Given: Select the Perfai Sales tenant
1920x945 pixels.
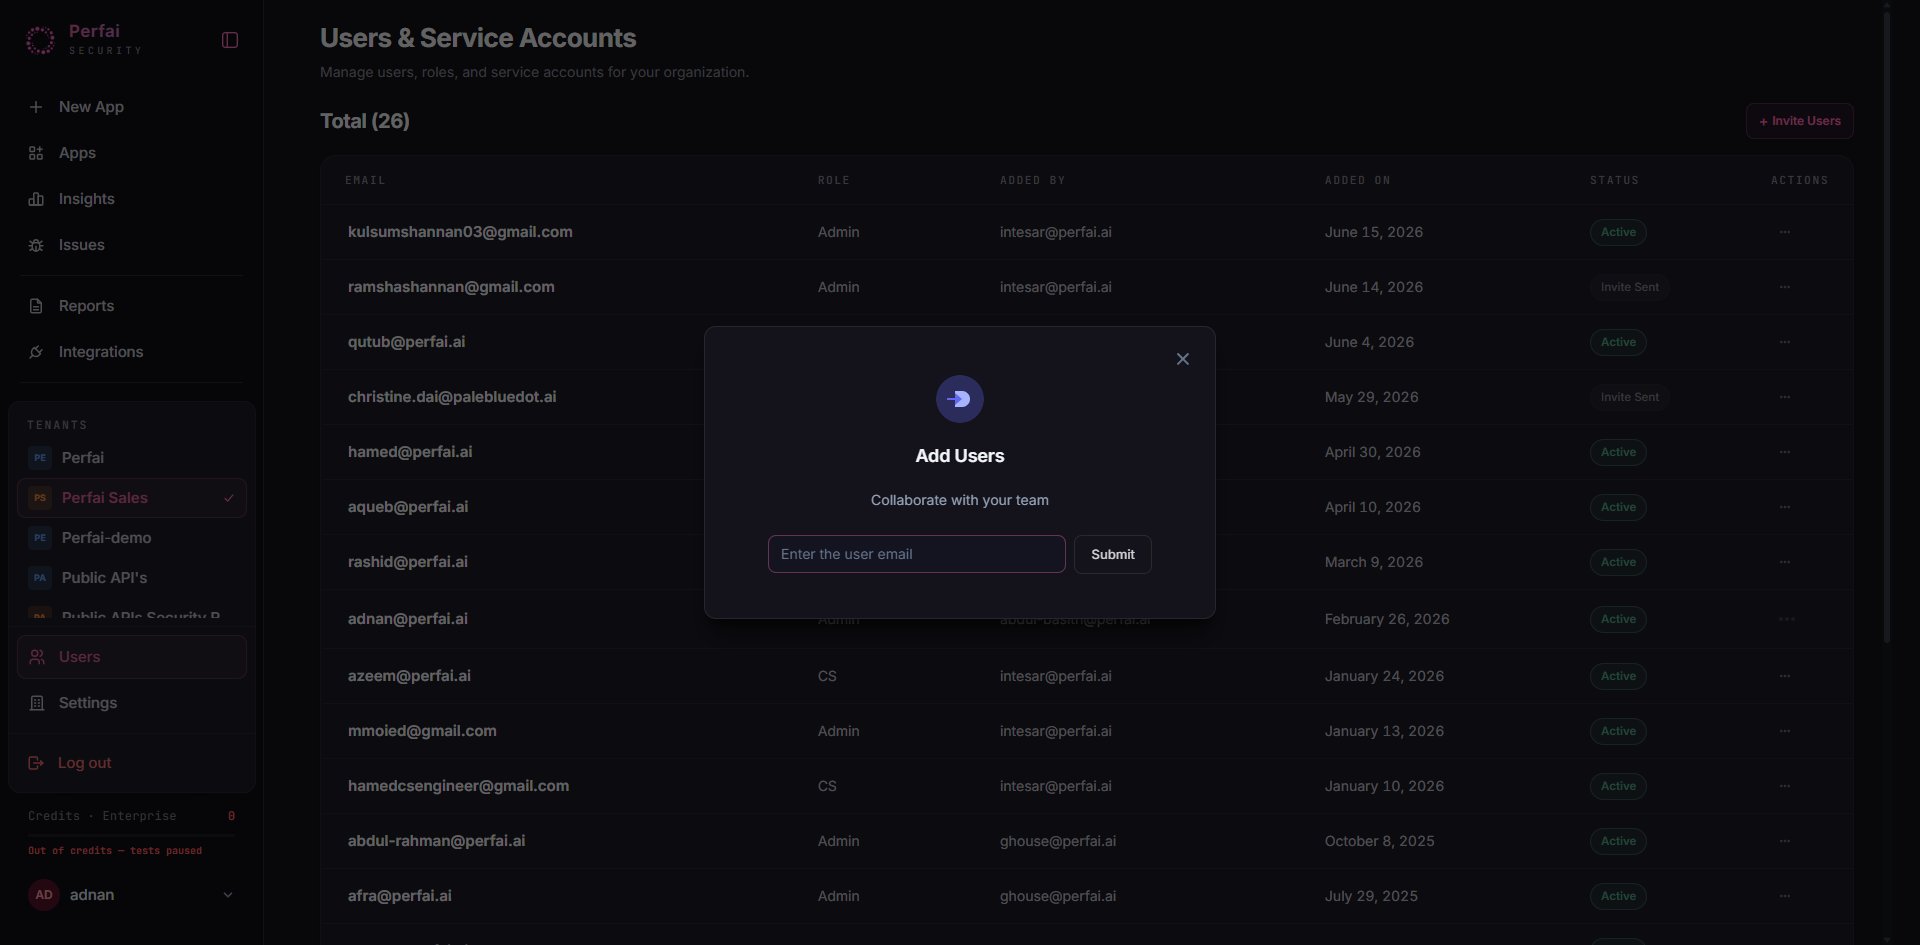Looking at the screenshot, I should pyautogui.click(x=131, y=498).
